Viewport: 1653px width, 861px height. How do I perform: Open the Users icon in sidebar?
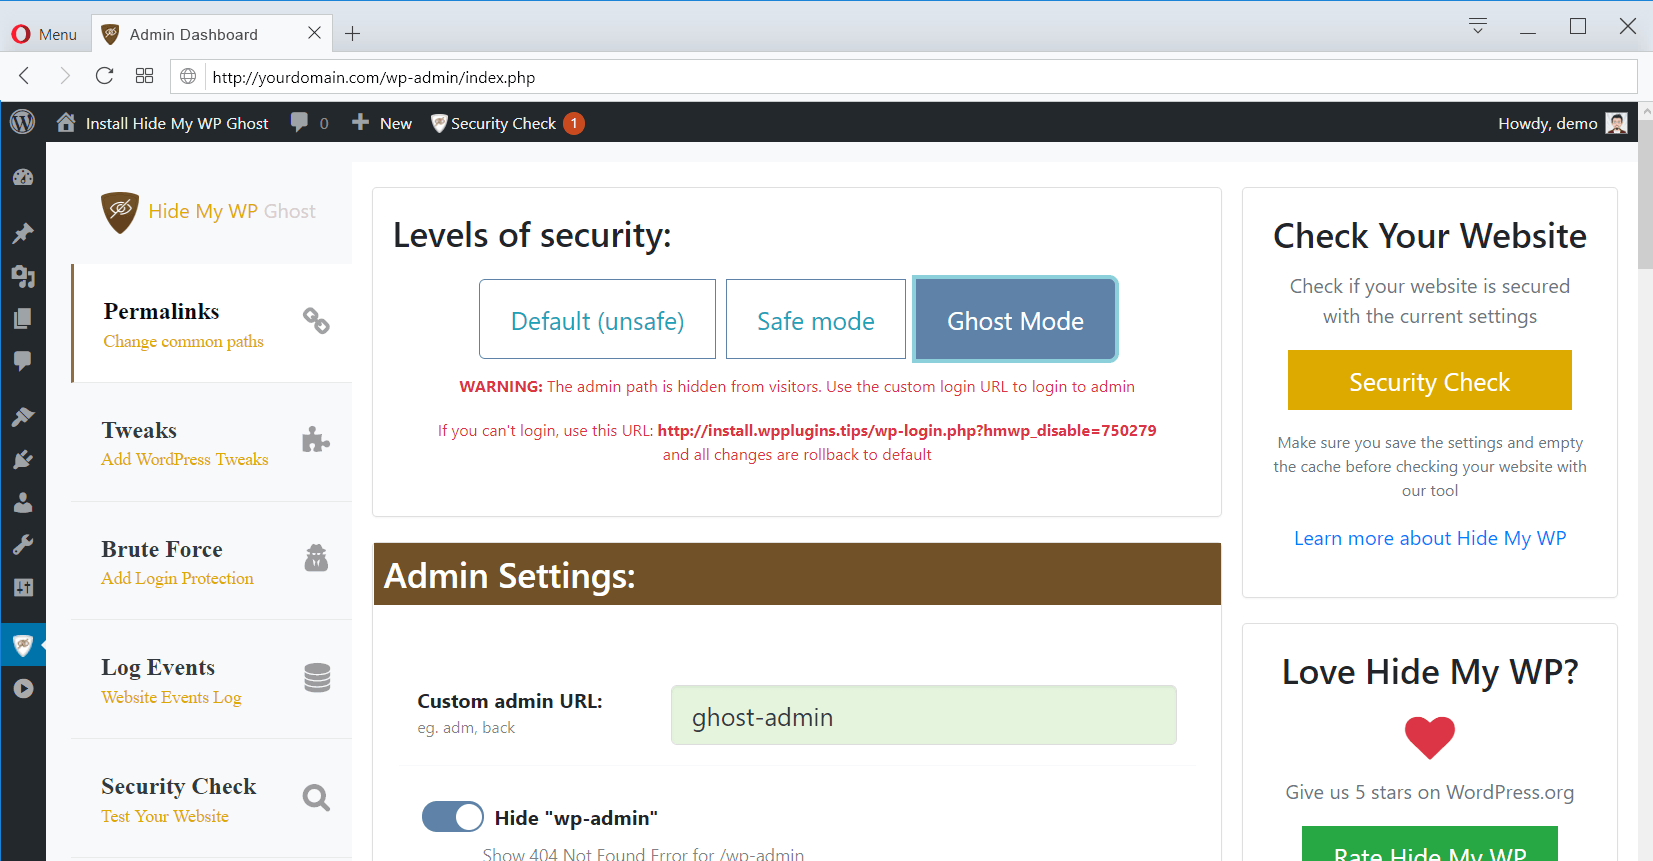click(23, 502)
